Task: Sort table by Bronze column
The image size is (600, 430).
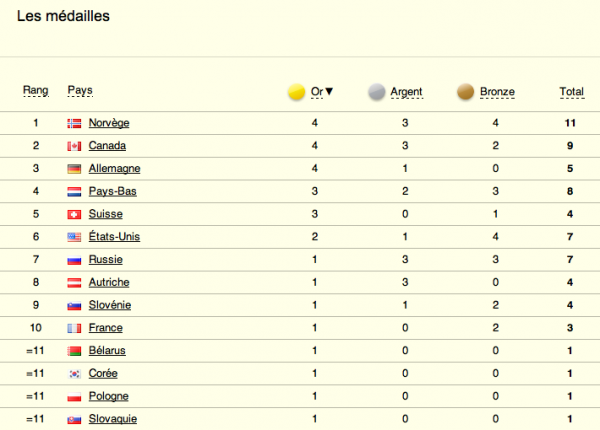Action: point(497,92)
